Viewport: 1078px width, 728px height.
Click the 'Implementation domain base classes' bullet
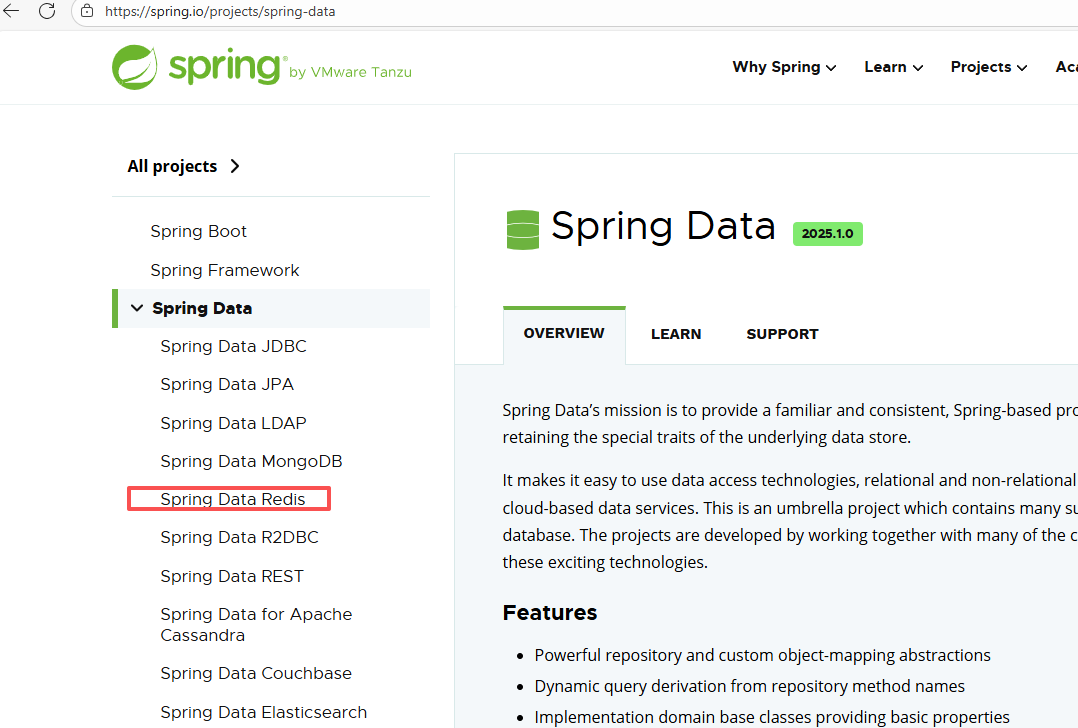coord(772,717)
